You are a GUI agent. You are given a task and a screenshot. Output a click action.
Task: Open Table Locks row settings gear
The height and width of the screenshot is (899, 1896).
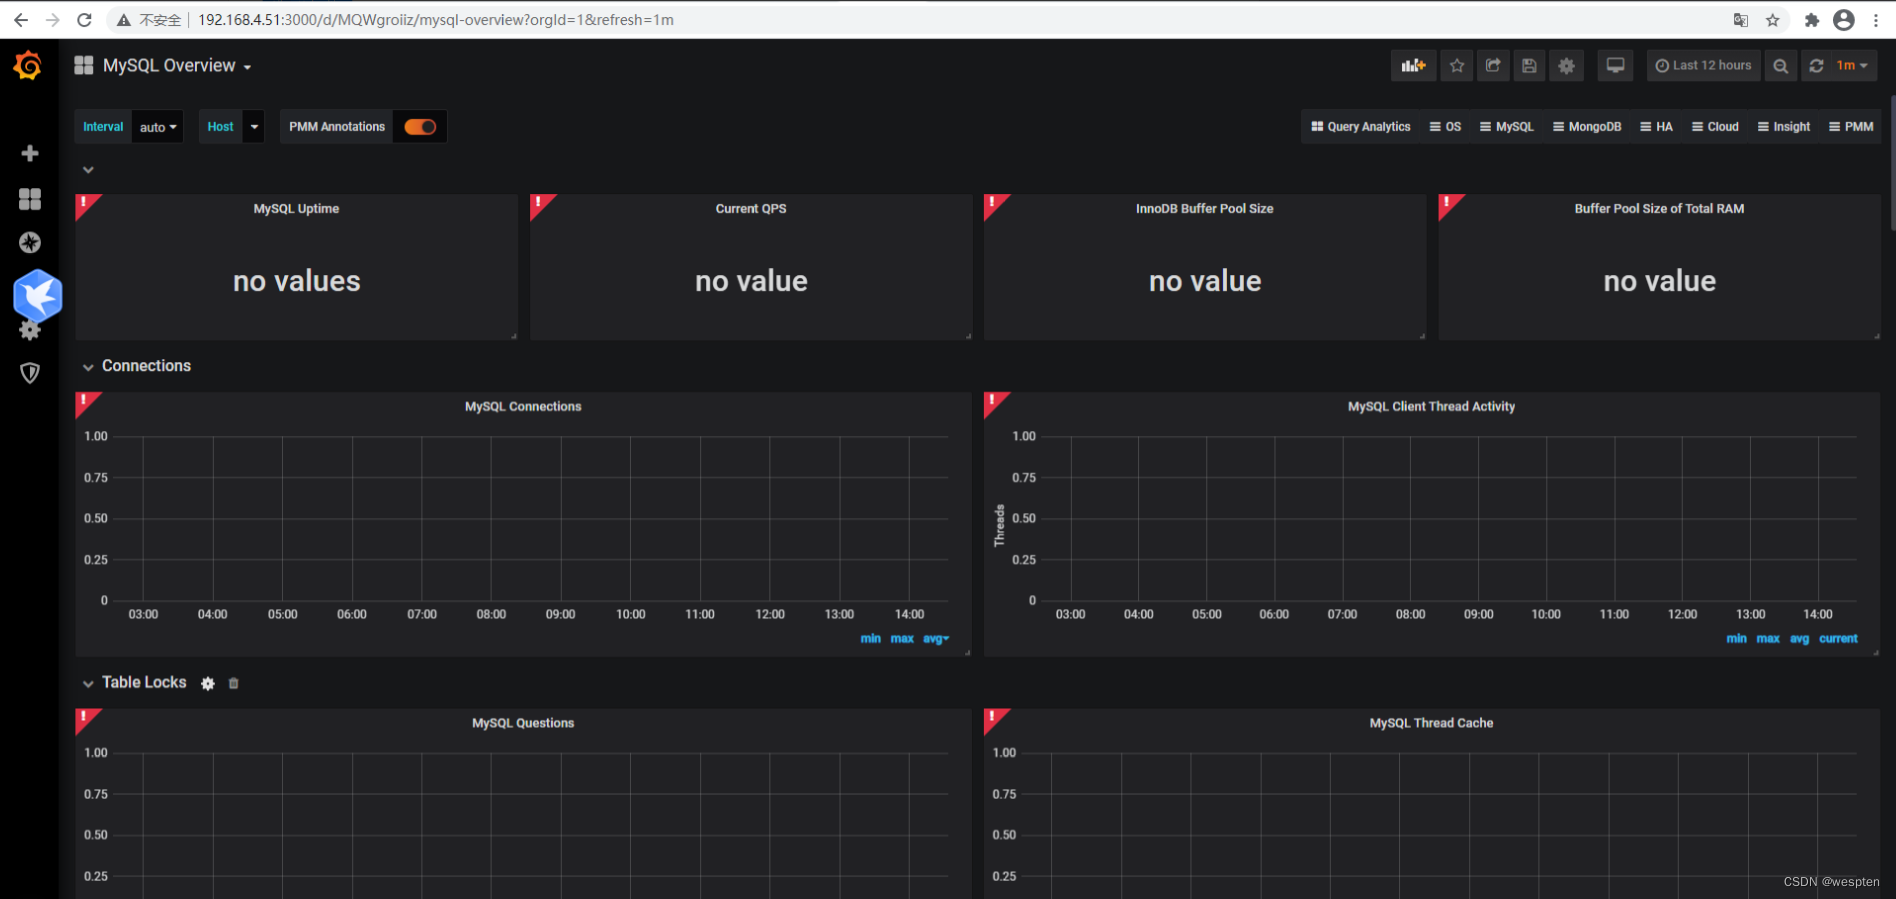tap(208, 683)
